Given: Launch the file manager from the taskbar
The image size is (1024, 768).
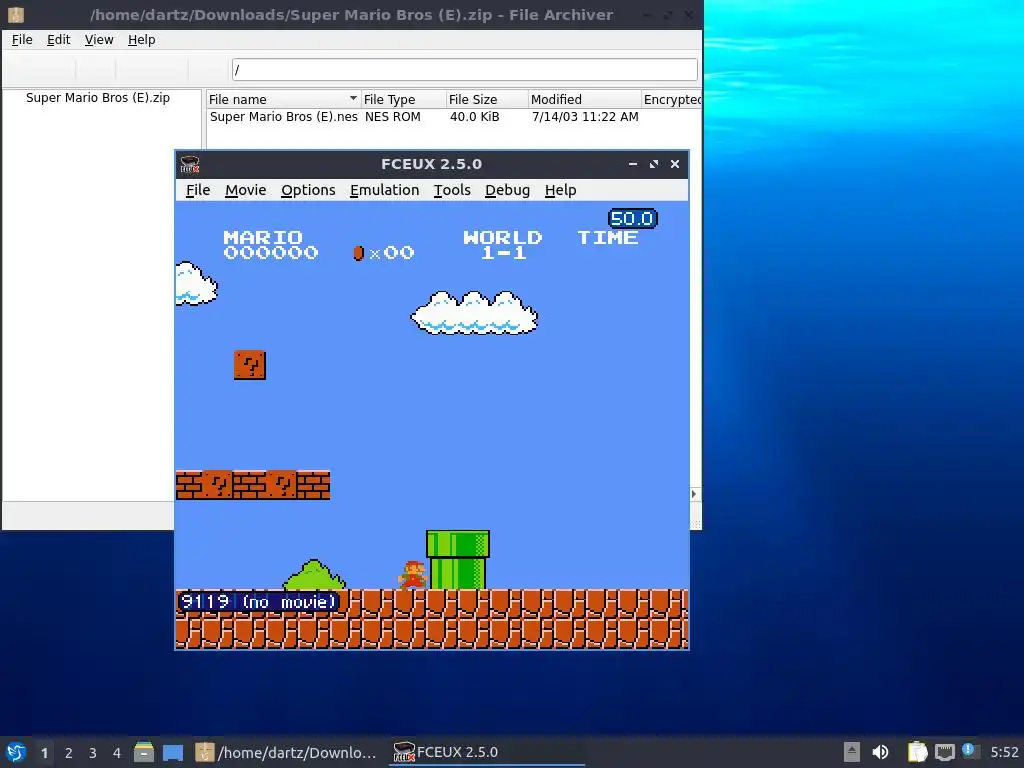Looking at the screenshot, I should [x=144, y=752].
